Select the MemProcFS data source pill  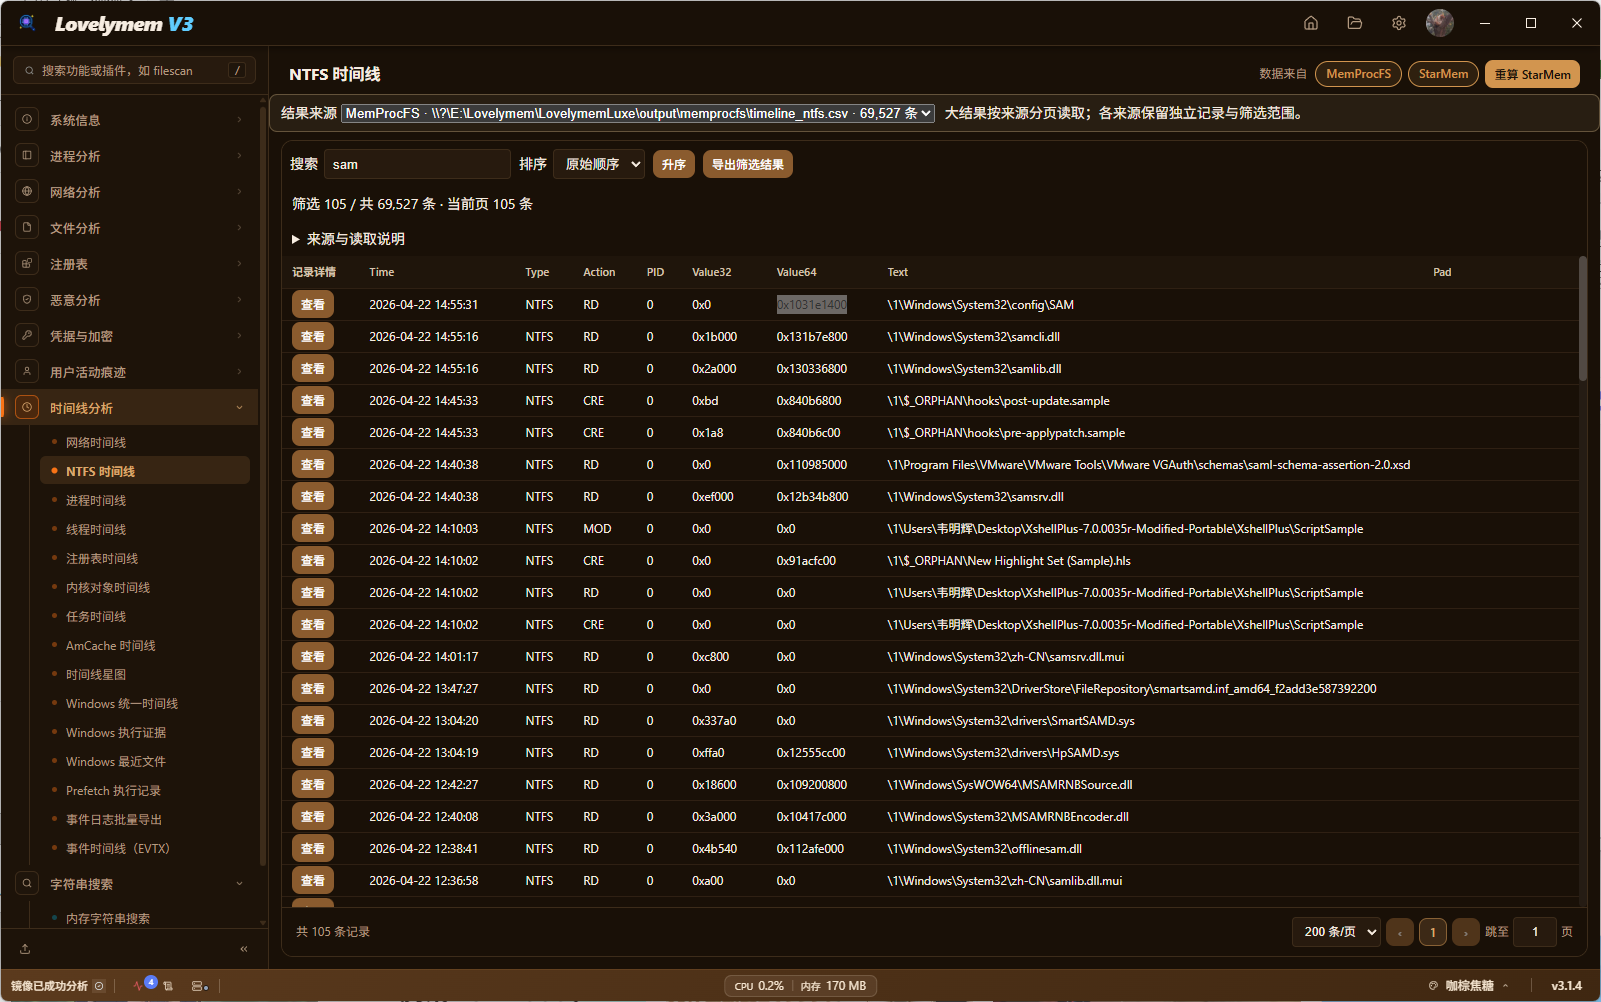click(x=1358, y=74)
